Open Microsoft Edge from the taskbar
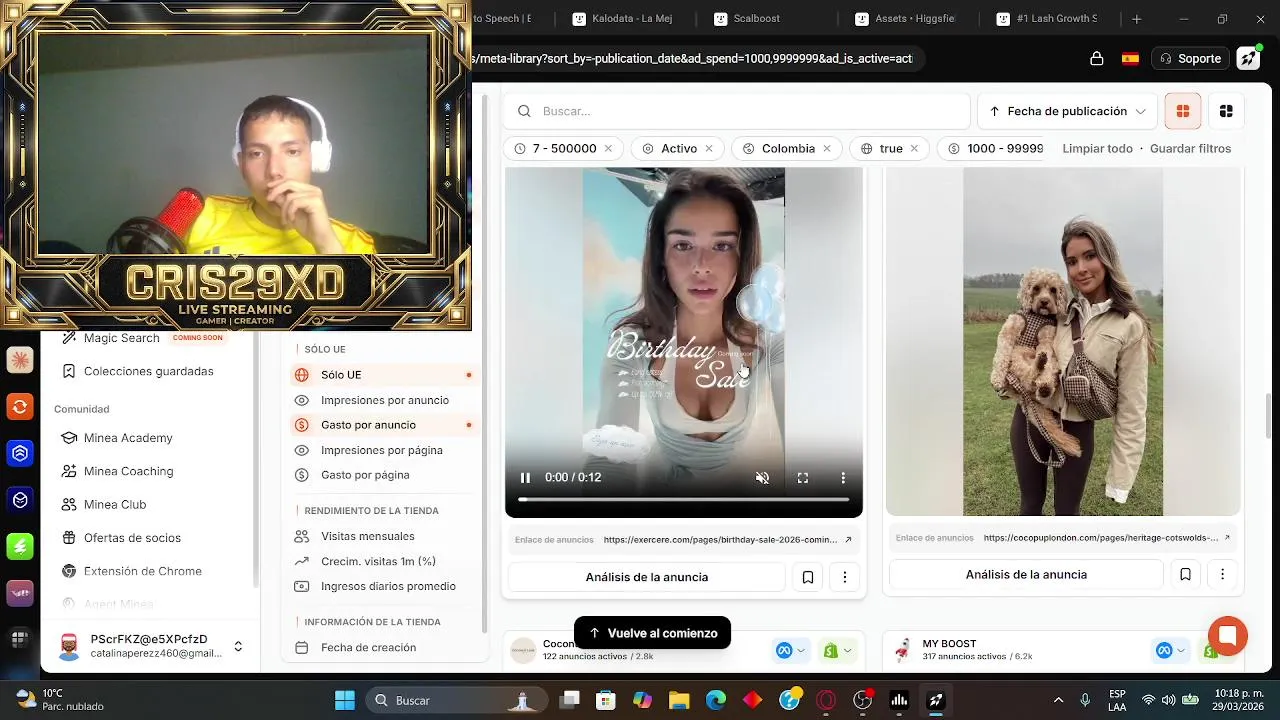The width and height of the screenshot is (1280, 720). 716,700
